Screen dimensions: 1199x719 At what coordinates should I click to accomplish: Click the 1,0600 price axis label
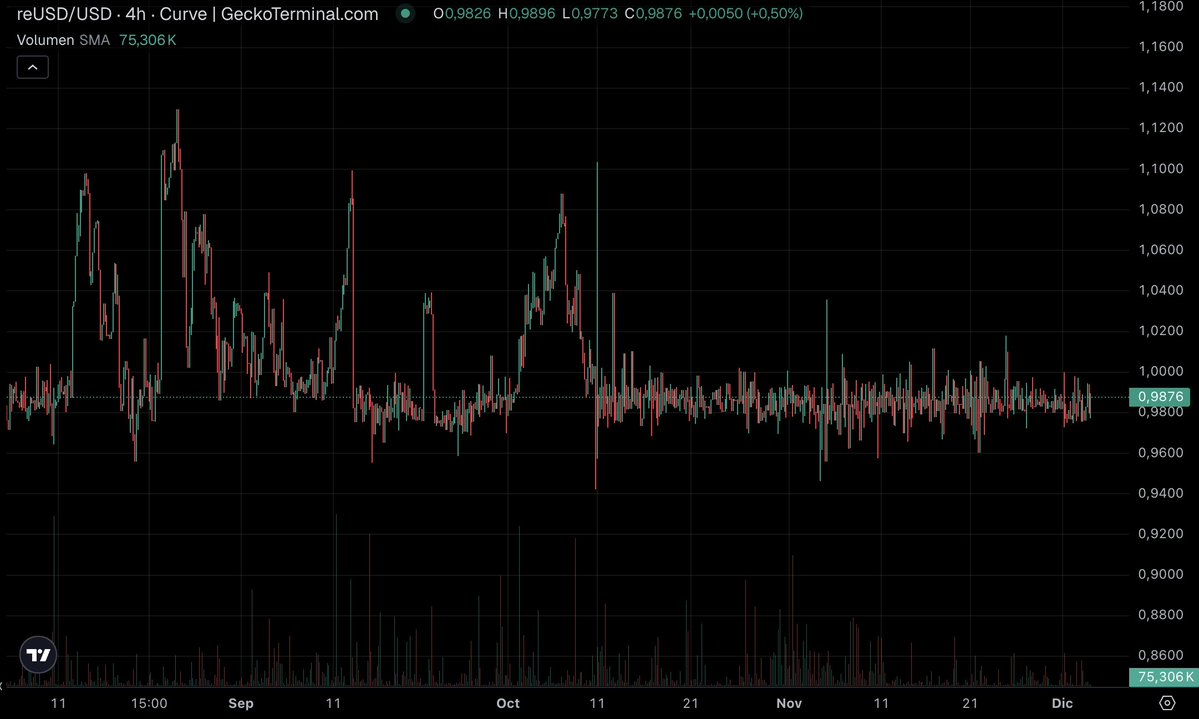click(x=1161, y=249)
